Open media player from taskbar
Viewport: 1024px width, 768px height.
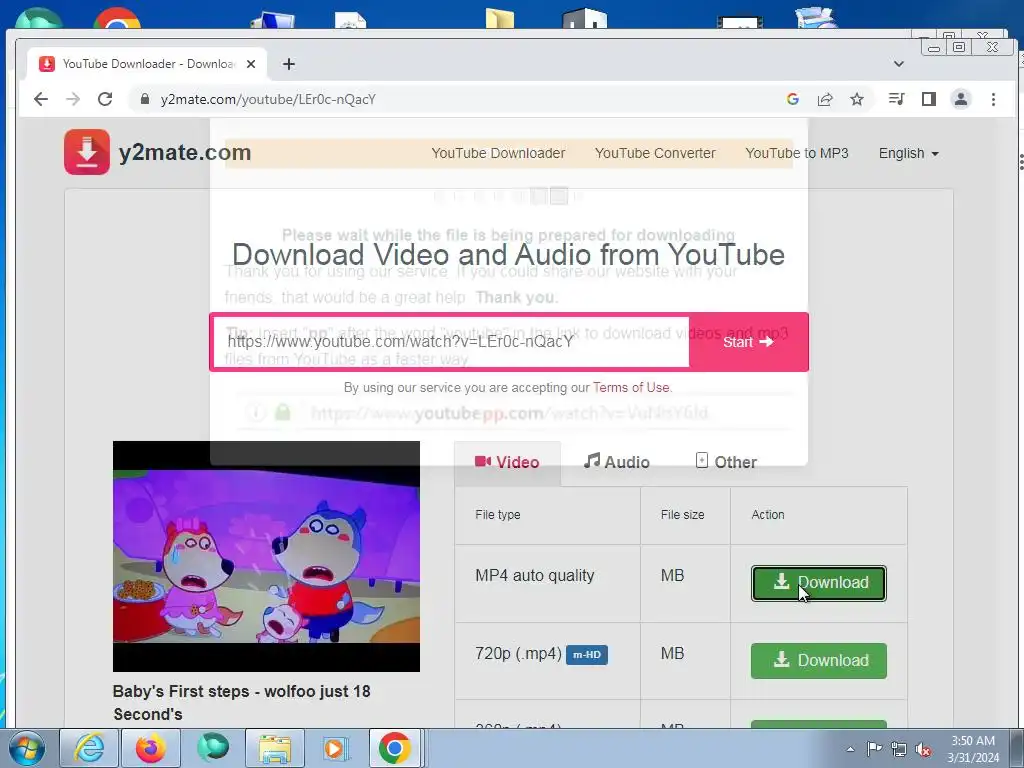click(x=336, y=748)
